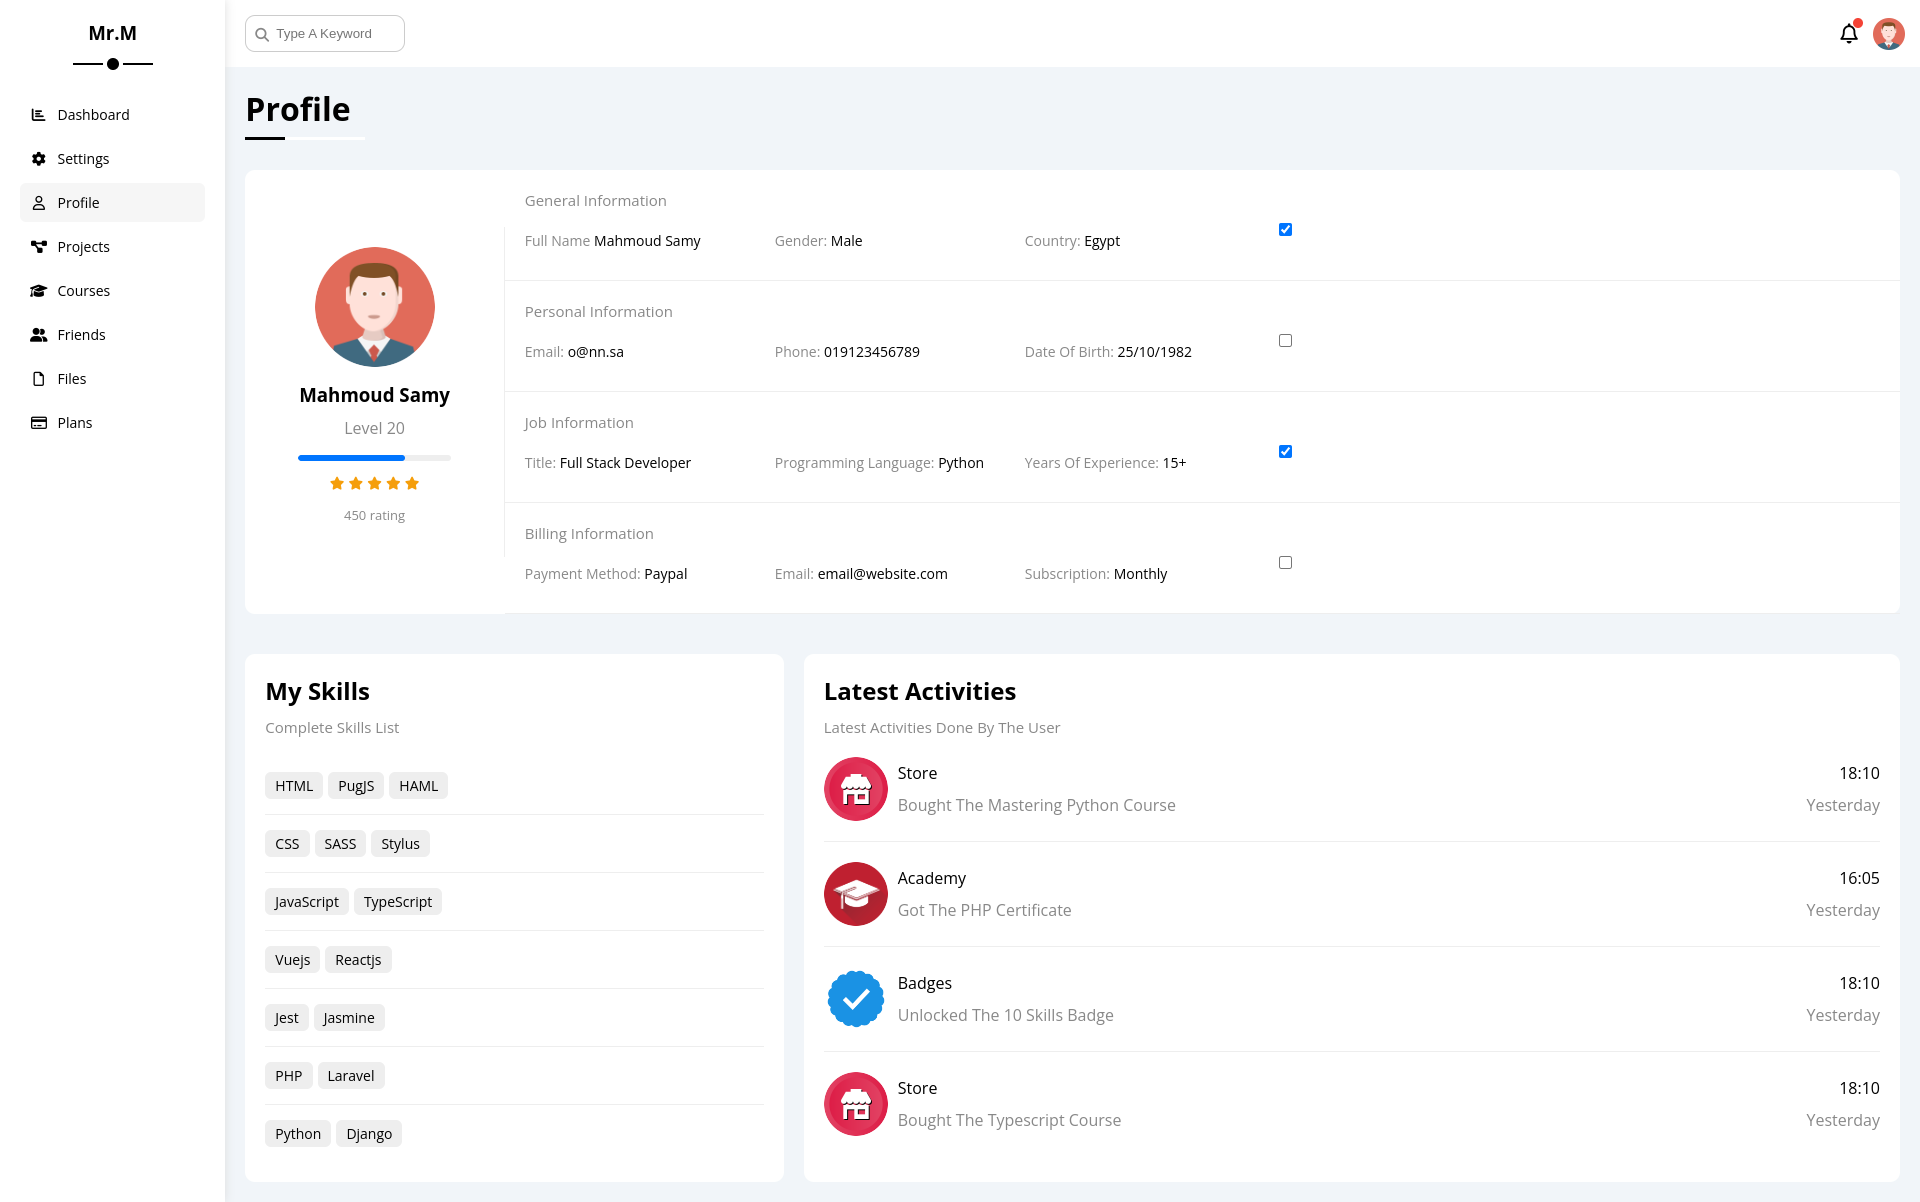Enable the Billing Information checkbox
This screenshot has height=1202, width=1920.
(x=1285, y=563)
